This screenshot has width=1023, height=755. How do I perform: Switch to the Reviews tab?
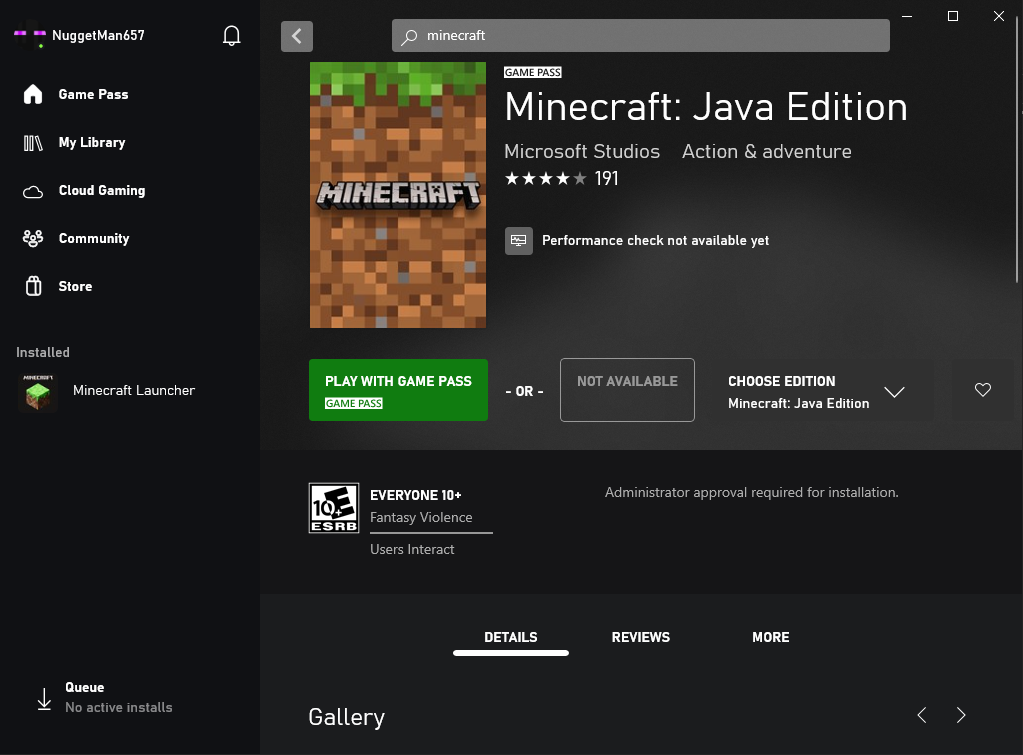point(640,637)
